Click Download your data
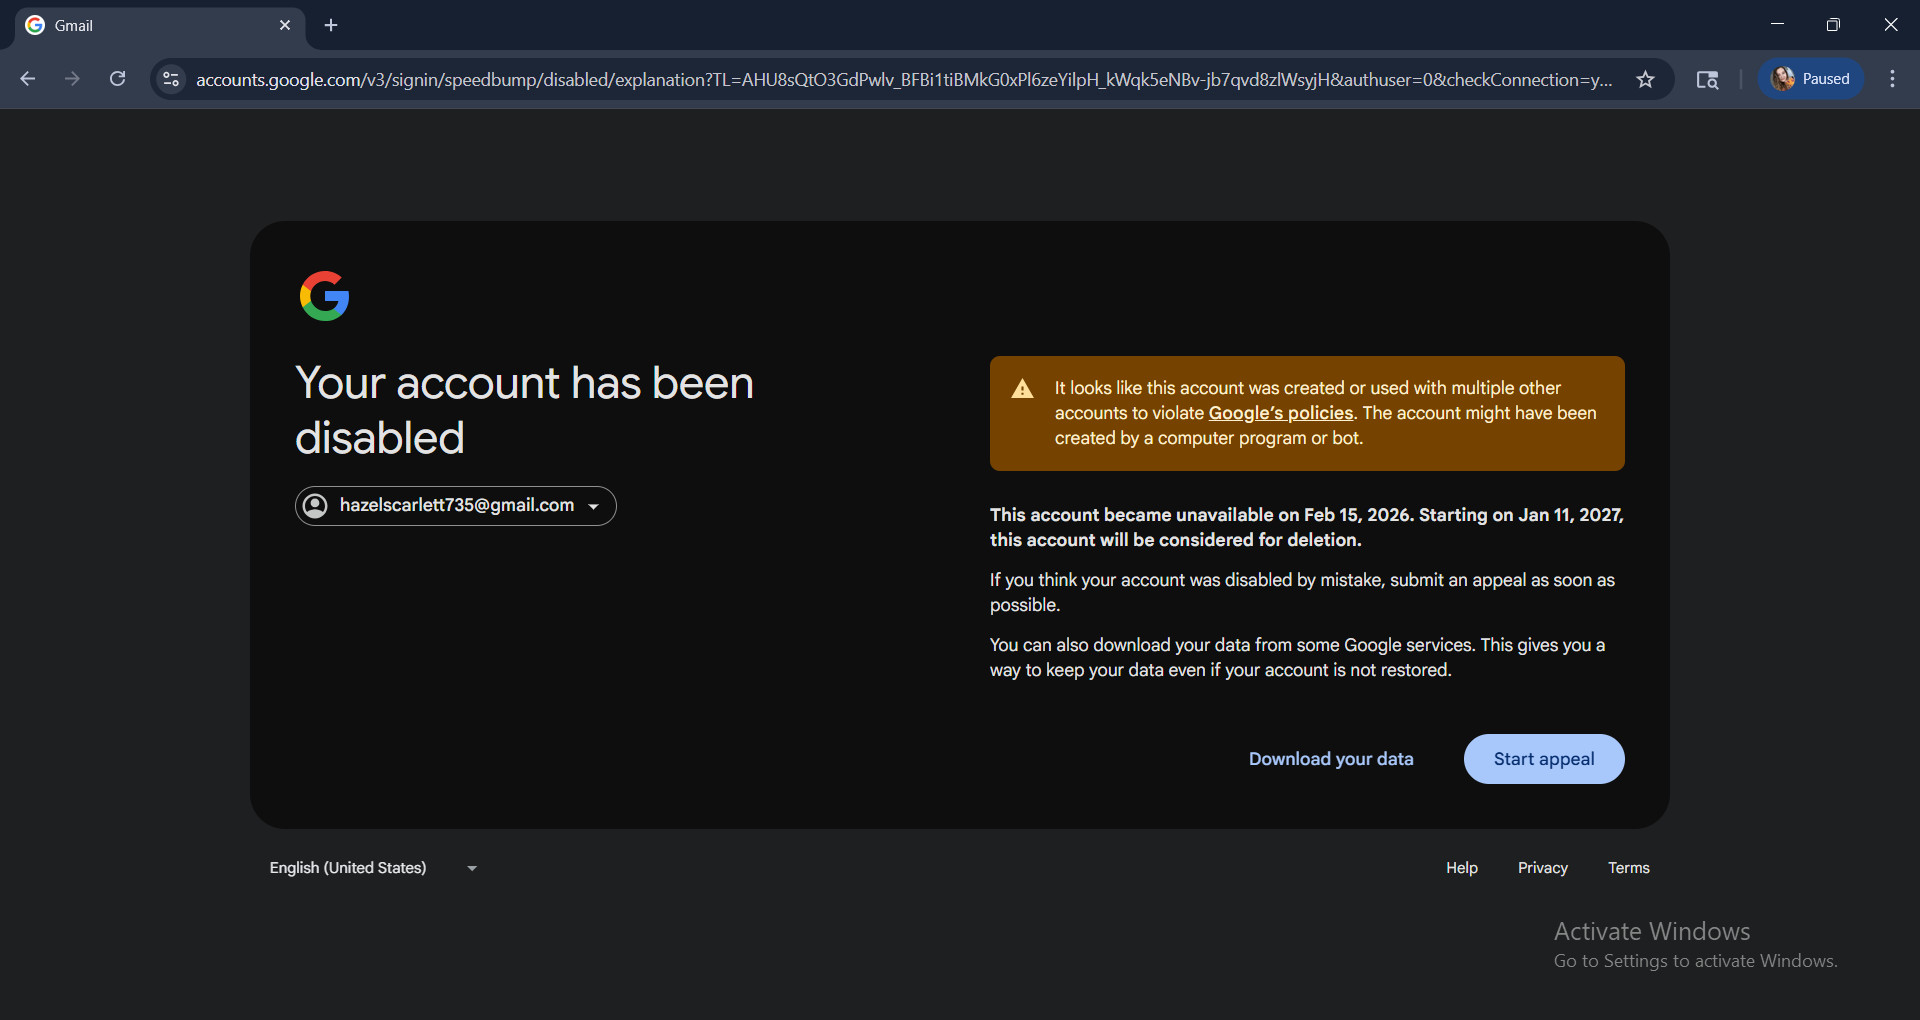The height and width of the screenshot is (1020, 1920). (x=1330, y=759)
